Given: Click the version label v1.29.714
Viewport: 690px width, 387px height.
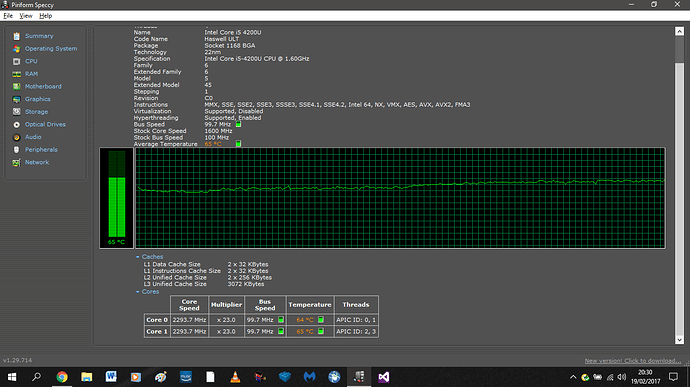Looking at the screenshot, I should [17, 360].
